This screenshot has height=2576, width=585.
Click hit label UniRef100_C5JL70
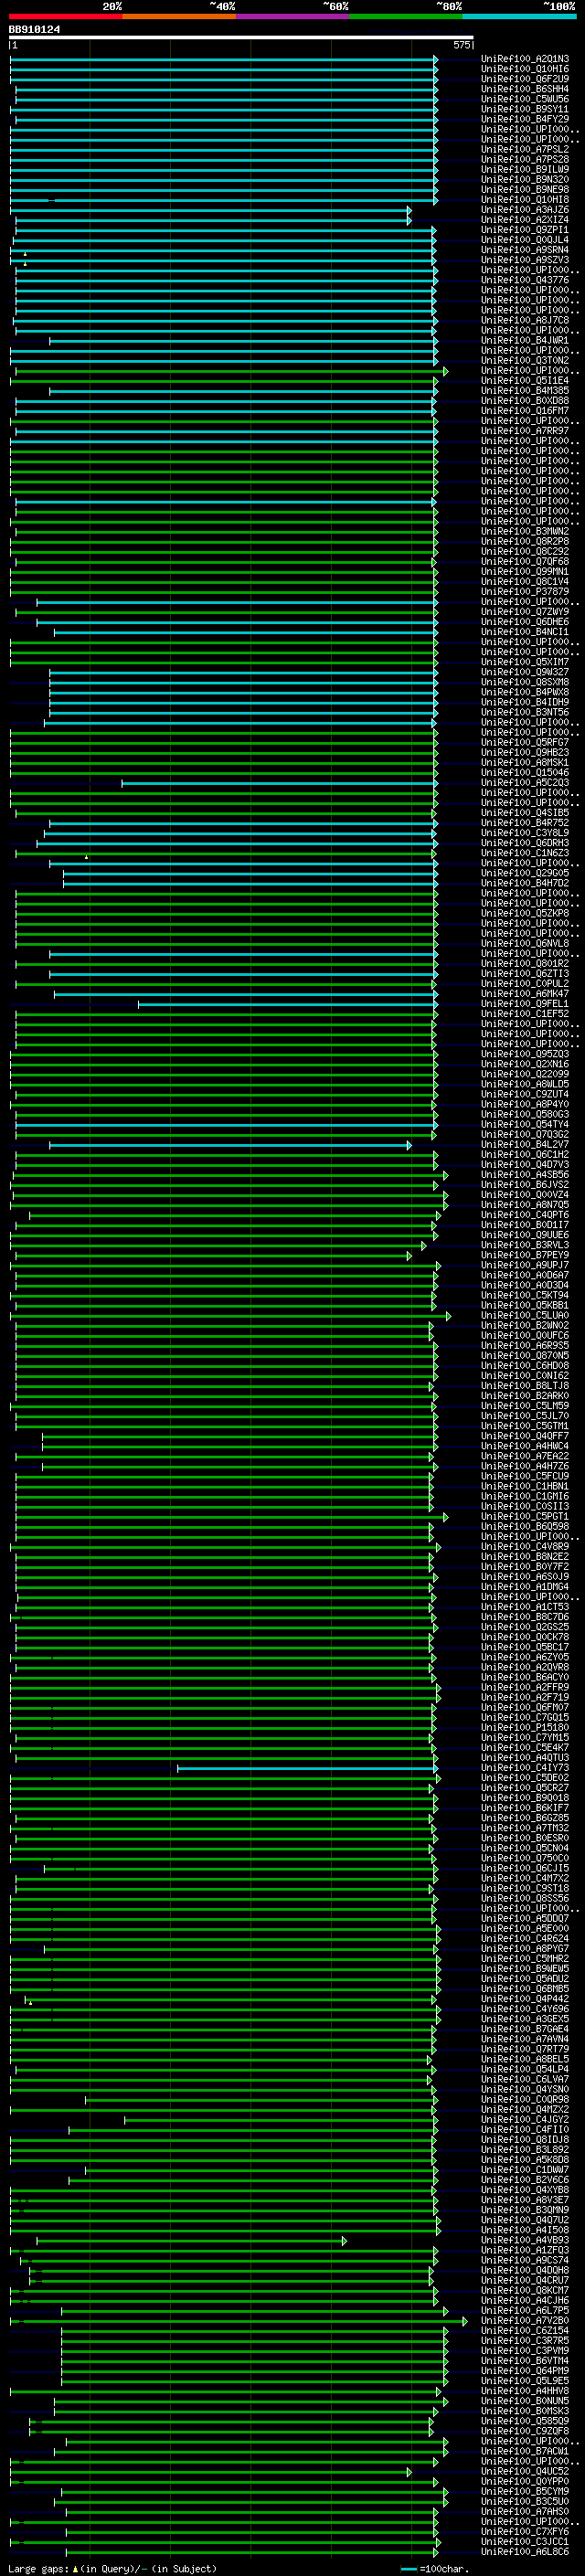coord(525,1416)
